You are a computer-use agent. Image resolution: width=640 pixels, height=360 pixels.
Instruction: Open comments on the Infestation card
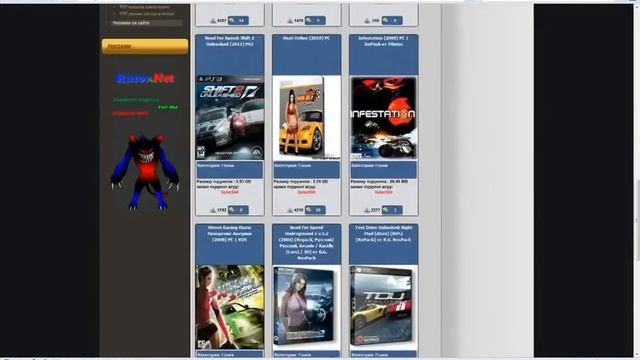392,210
